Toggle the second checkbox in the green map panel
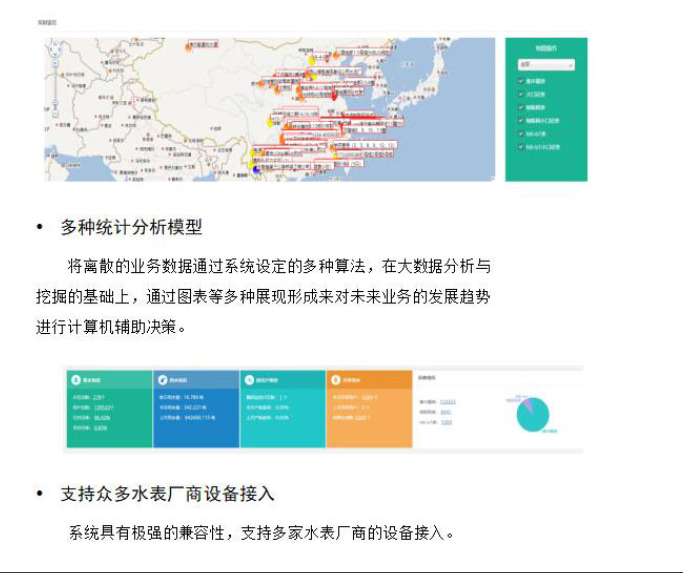Screen dimensions: 683x573 [521, 94]
